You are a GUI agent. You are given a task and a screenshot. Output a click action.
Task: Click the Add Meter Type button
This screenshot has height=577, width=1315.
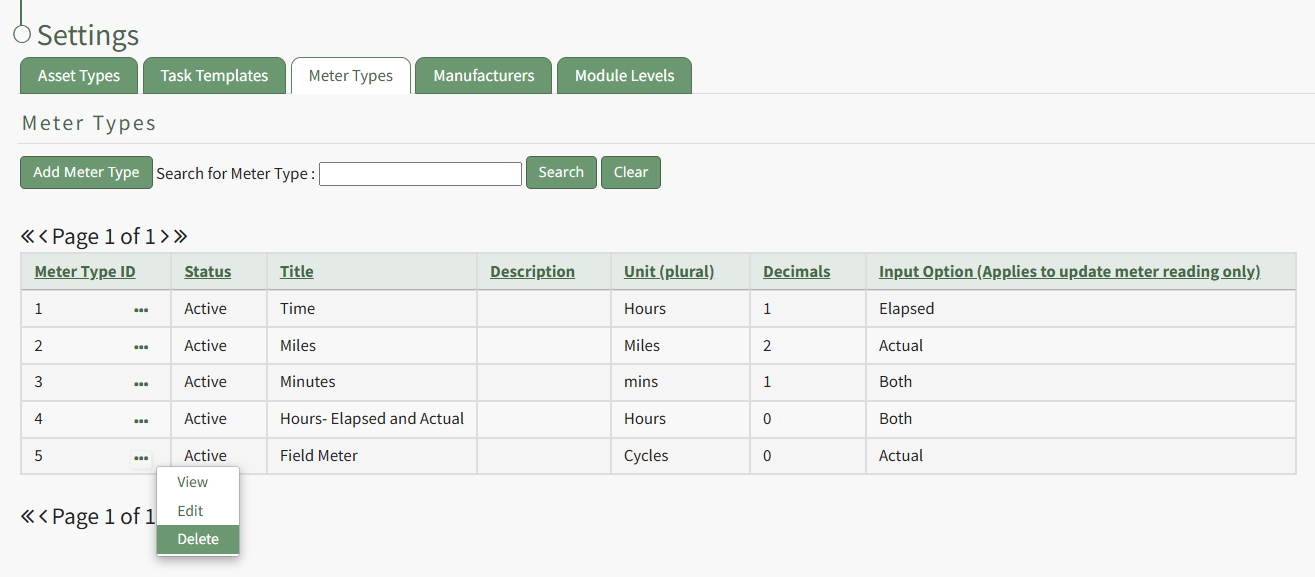point(86,172)
